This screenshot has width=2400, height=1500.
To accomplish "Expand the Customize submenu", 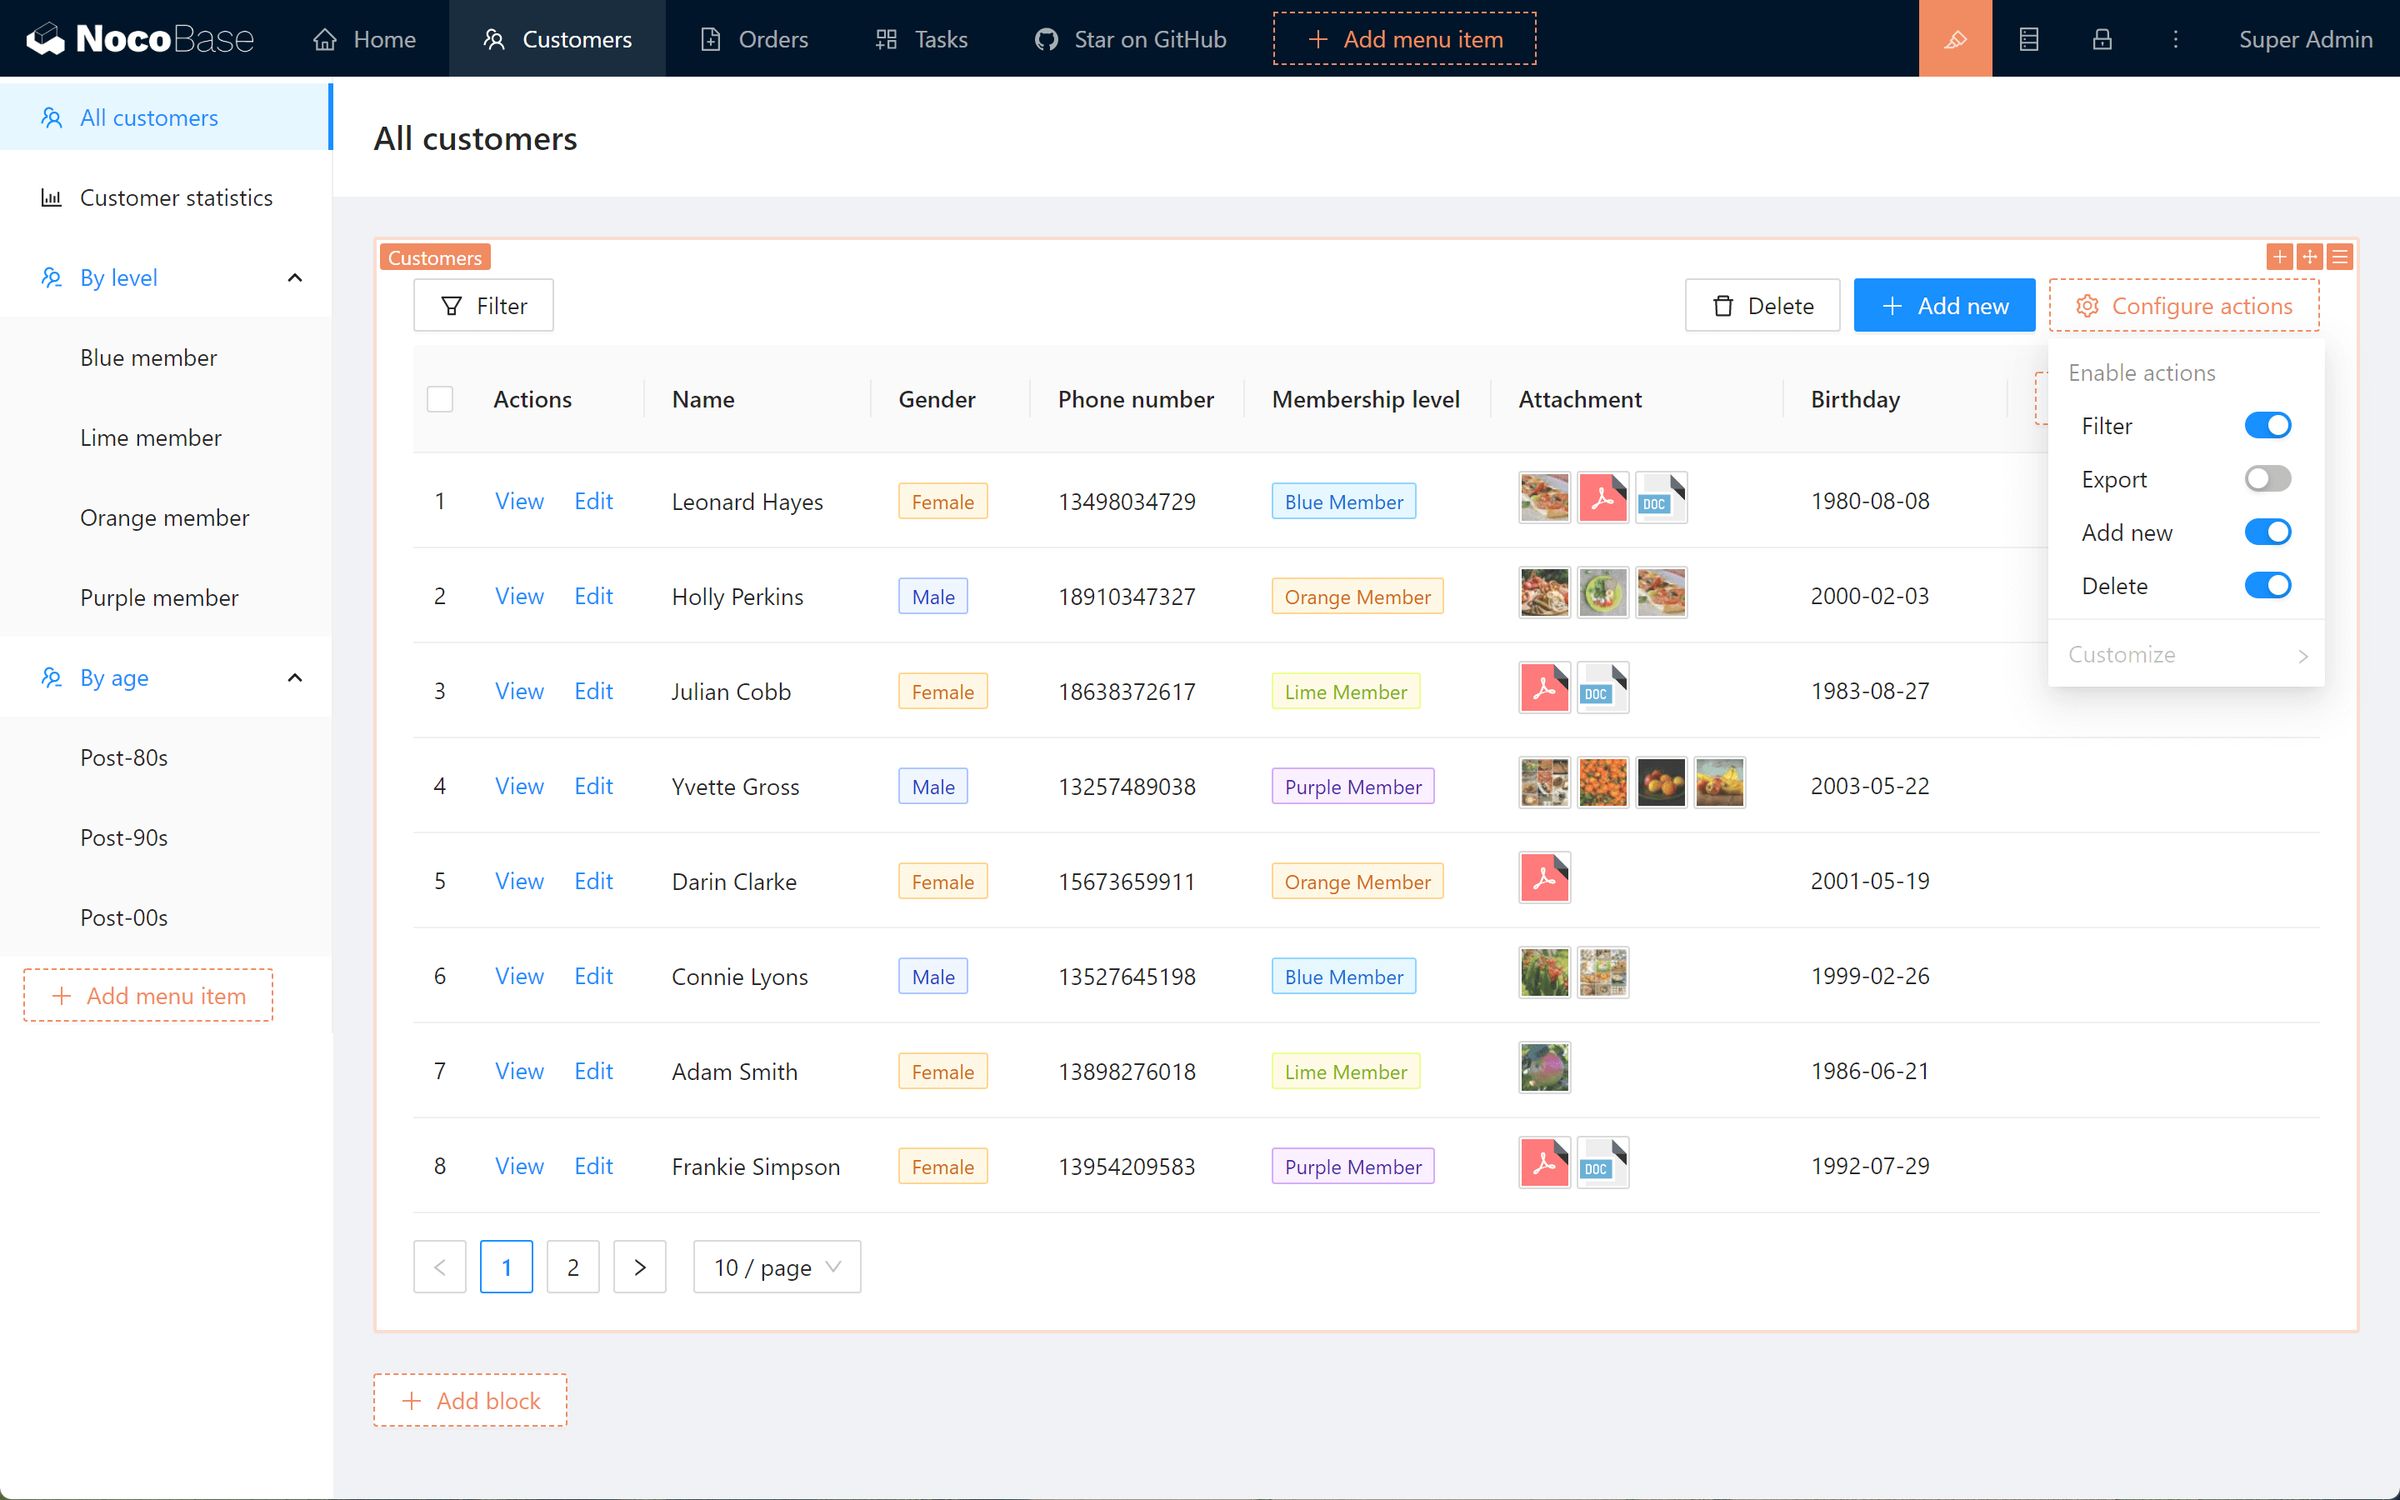I will pyautogui.click(x=2185, y=654).
